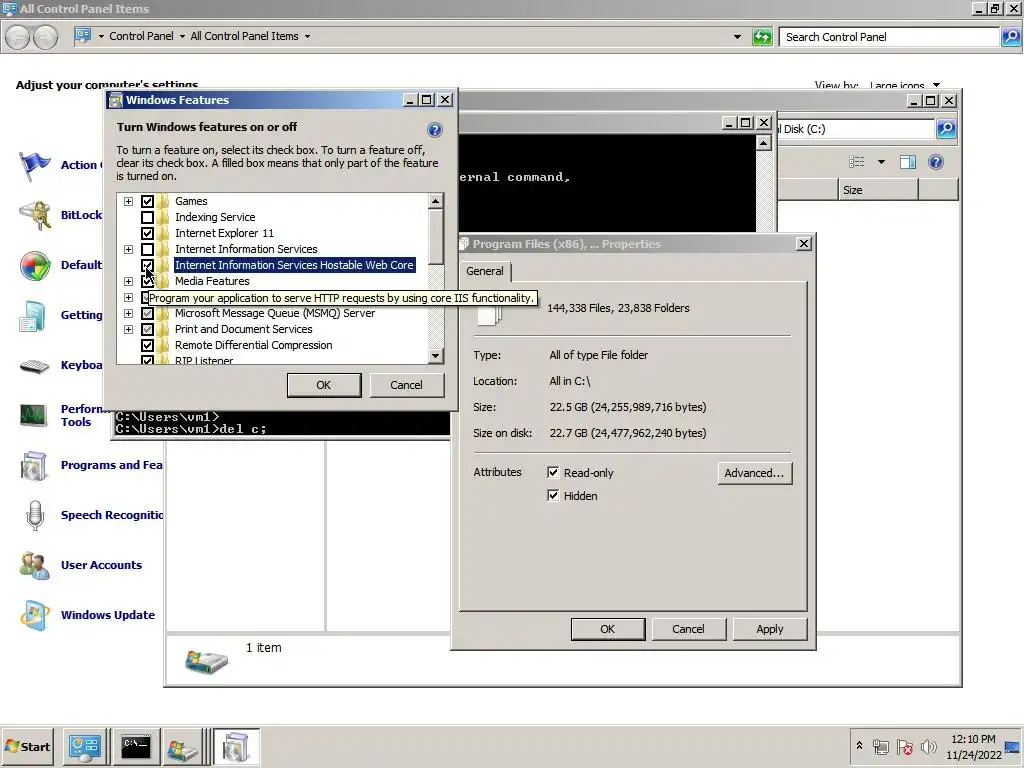Open the Keyboard icon
Screen dimensions: 1024x768
[x=35, y=366]
